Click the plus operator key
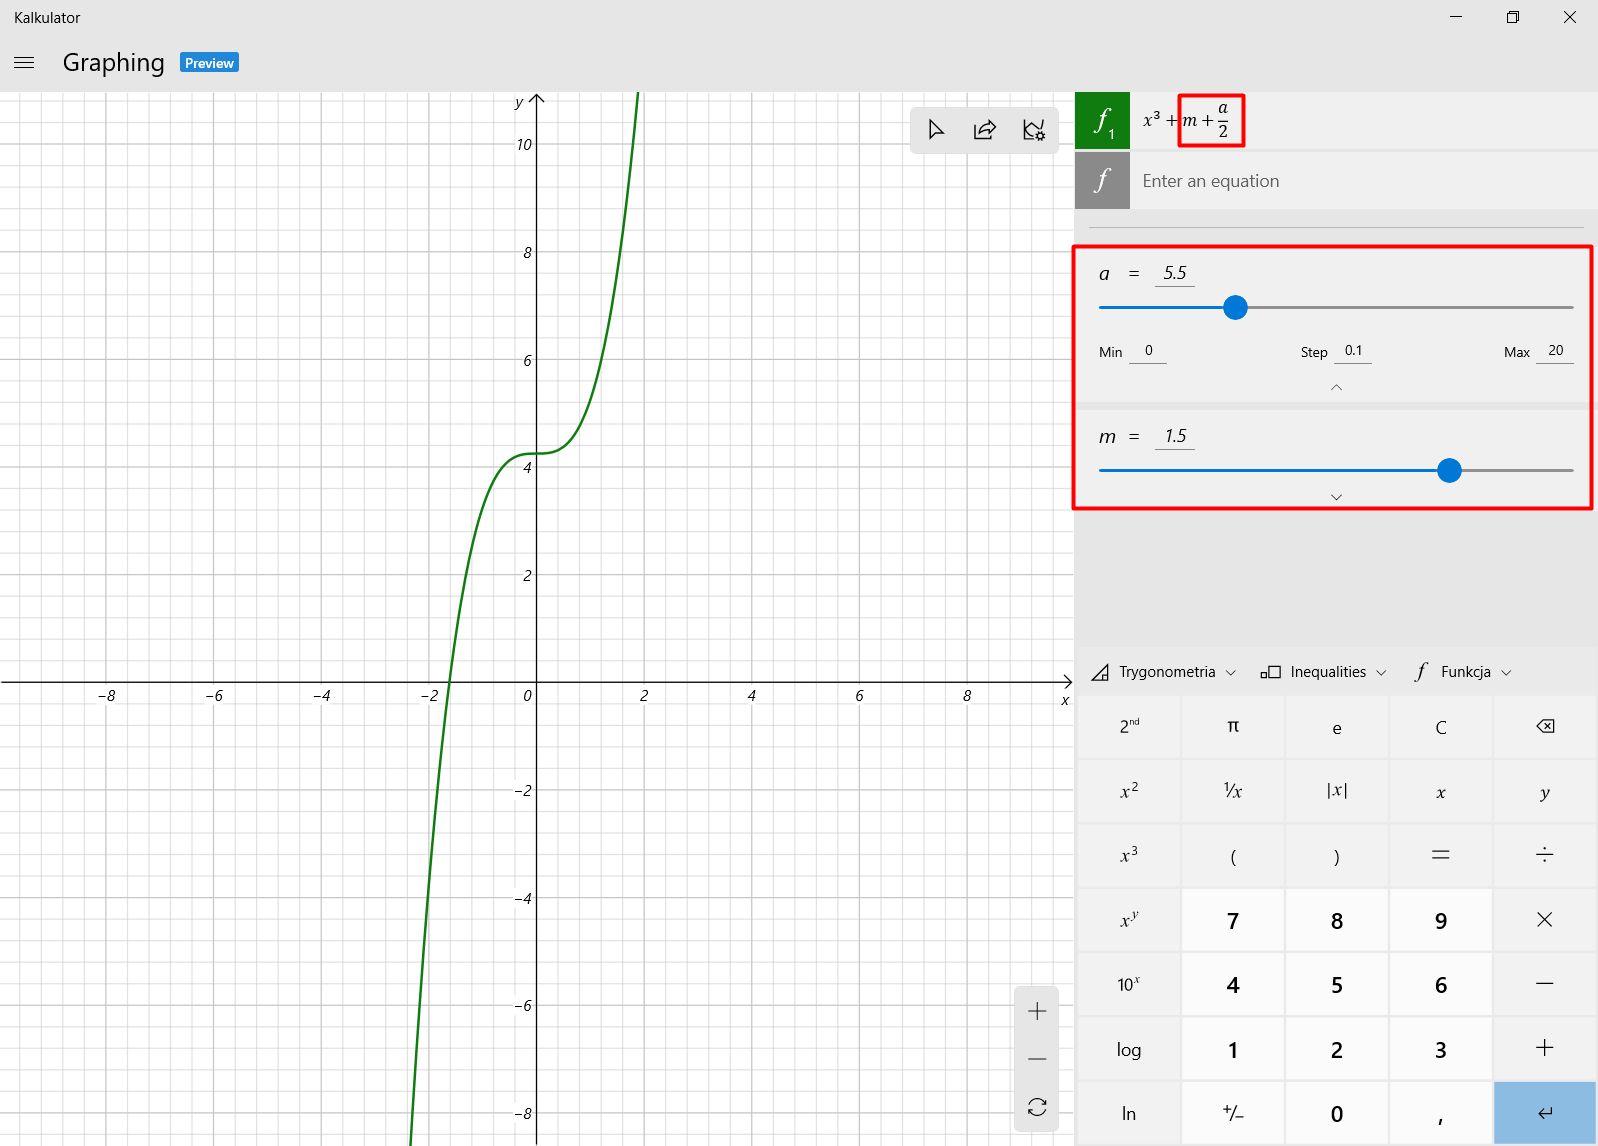The image size is (1598, 1146). [x=1545, y=1049]
